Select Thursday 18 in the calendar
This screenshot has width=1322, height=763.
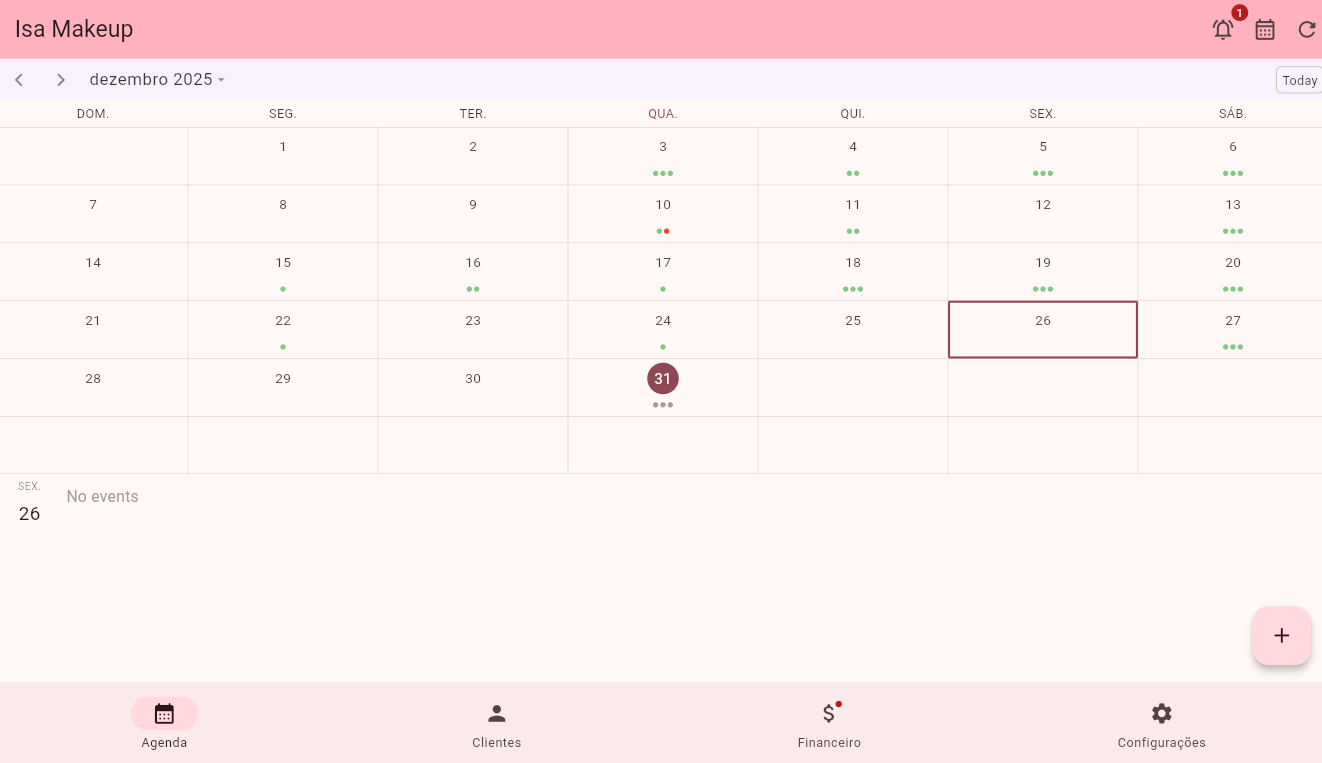tap(852, 271)
